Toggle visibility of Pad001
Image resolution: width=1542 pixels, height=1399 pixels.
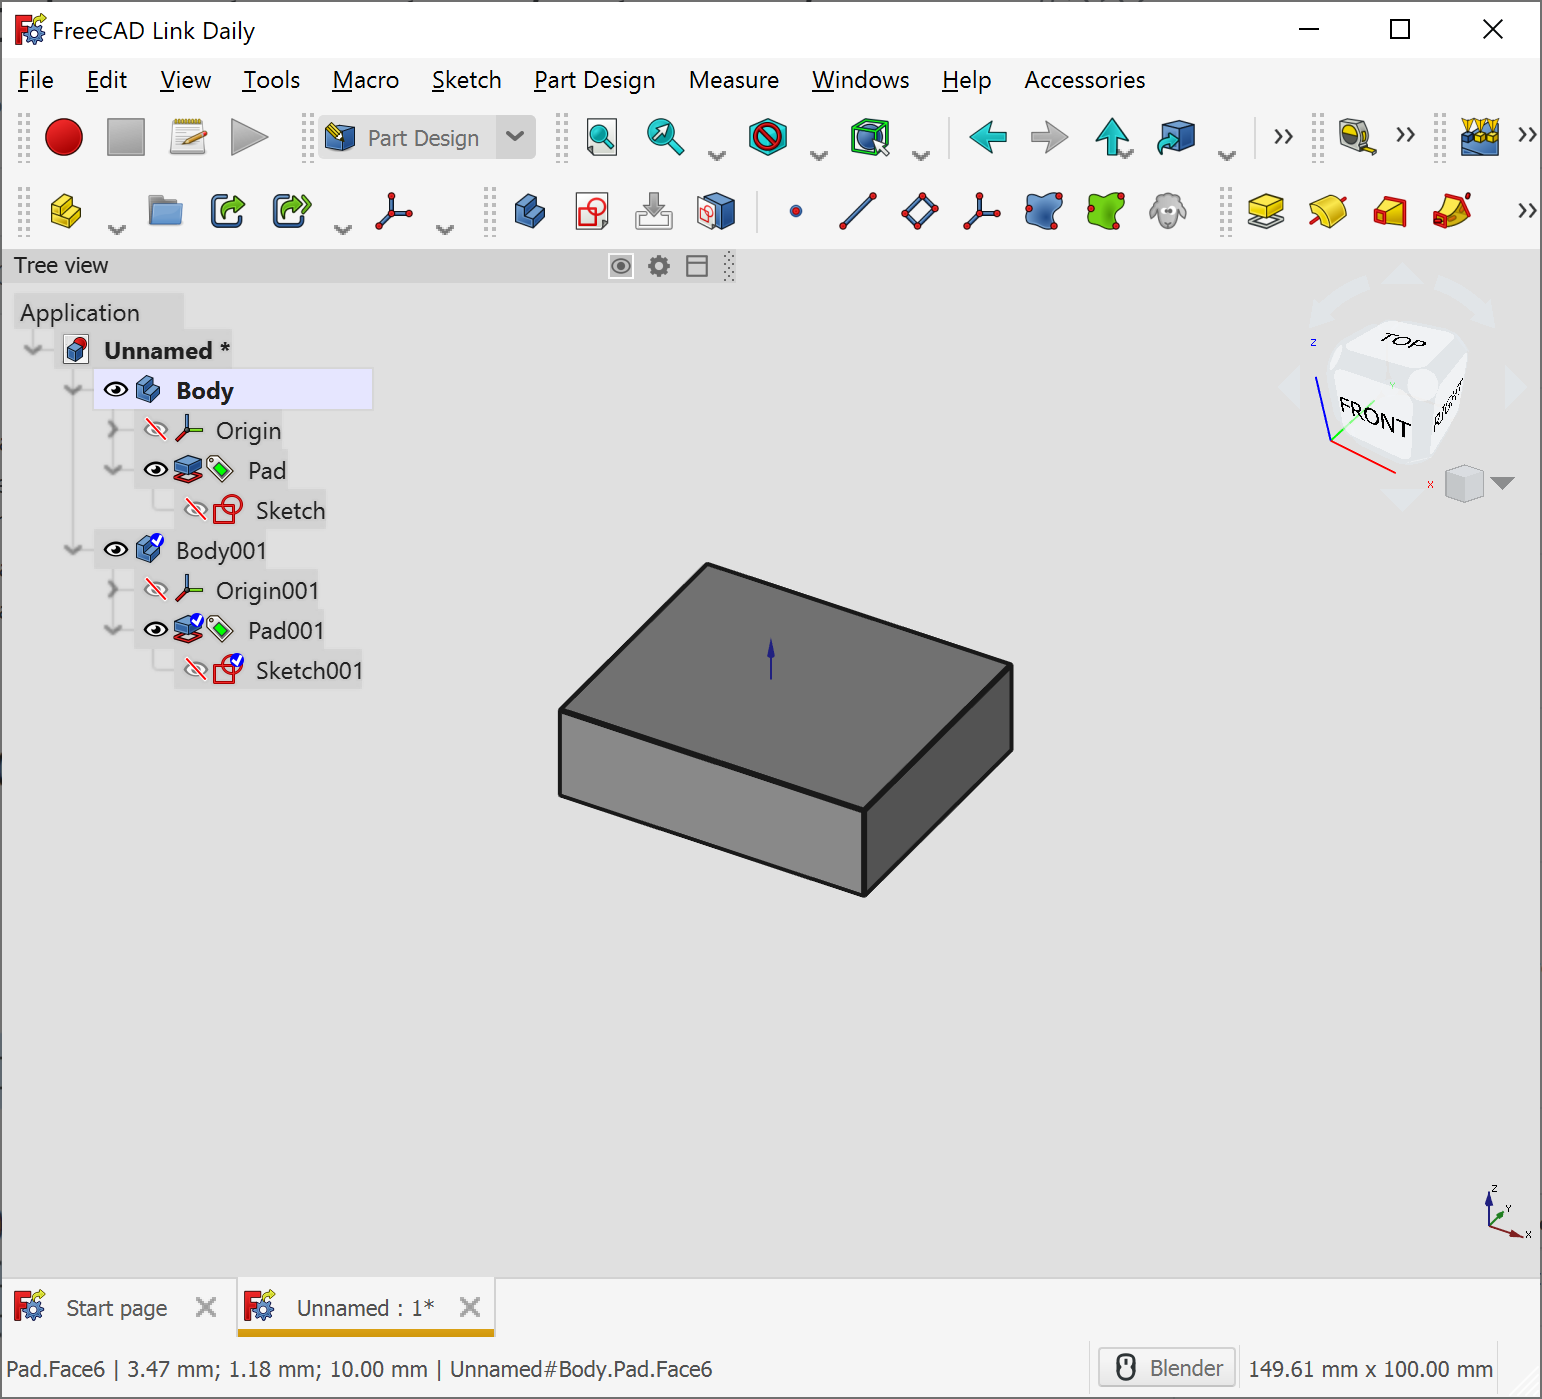tap(156, 629)
